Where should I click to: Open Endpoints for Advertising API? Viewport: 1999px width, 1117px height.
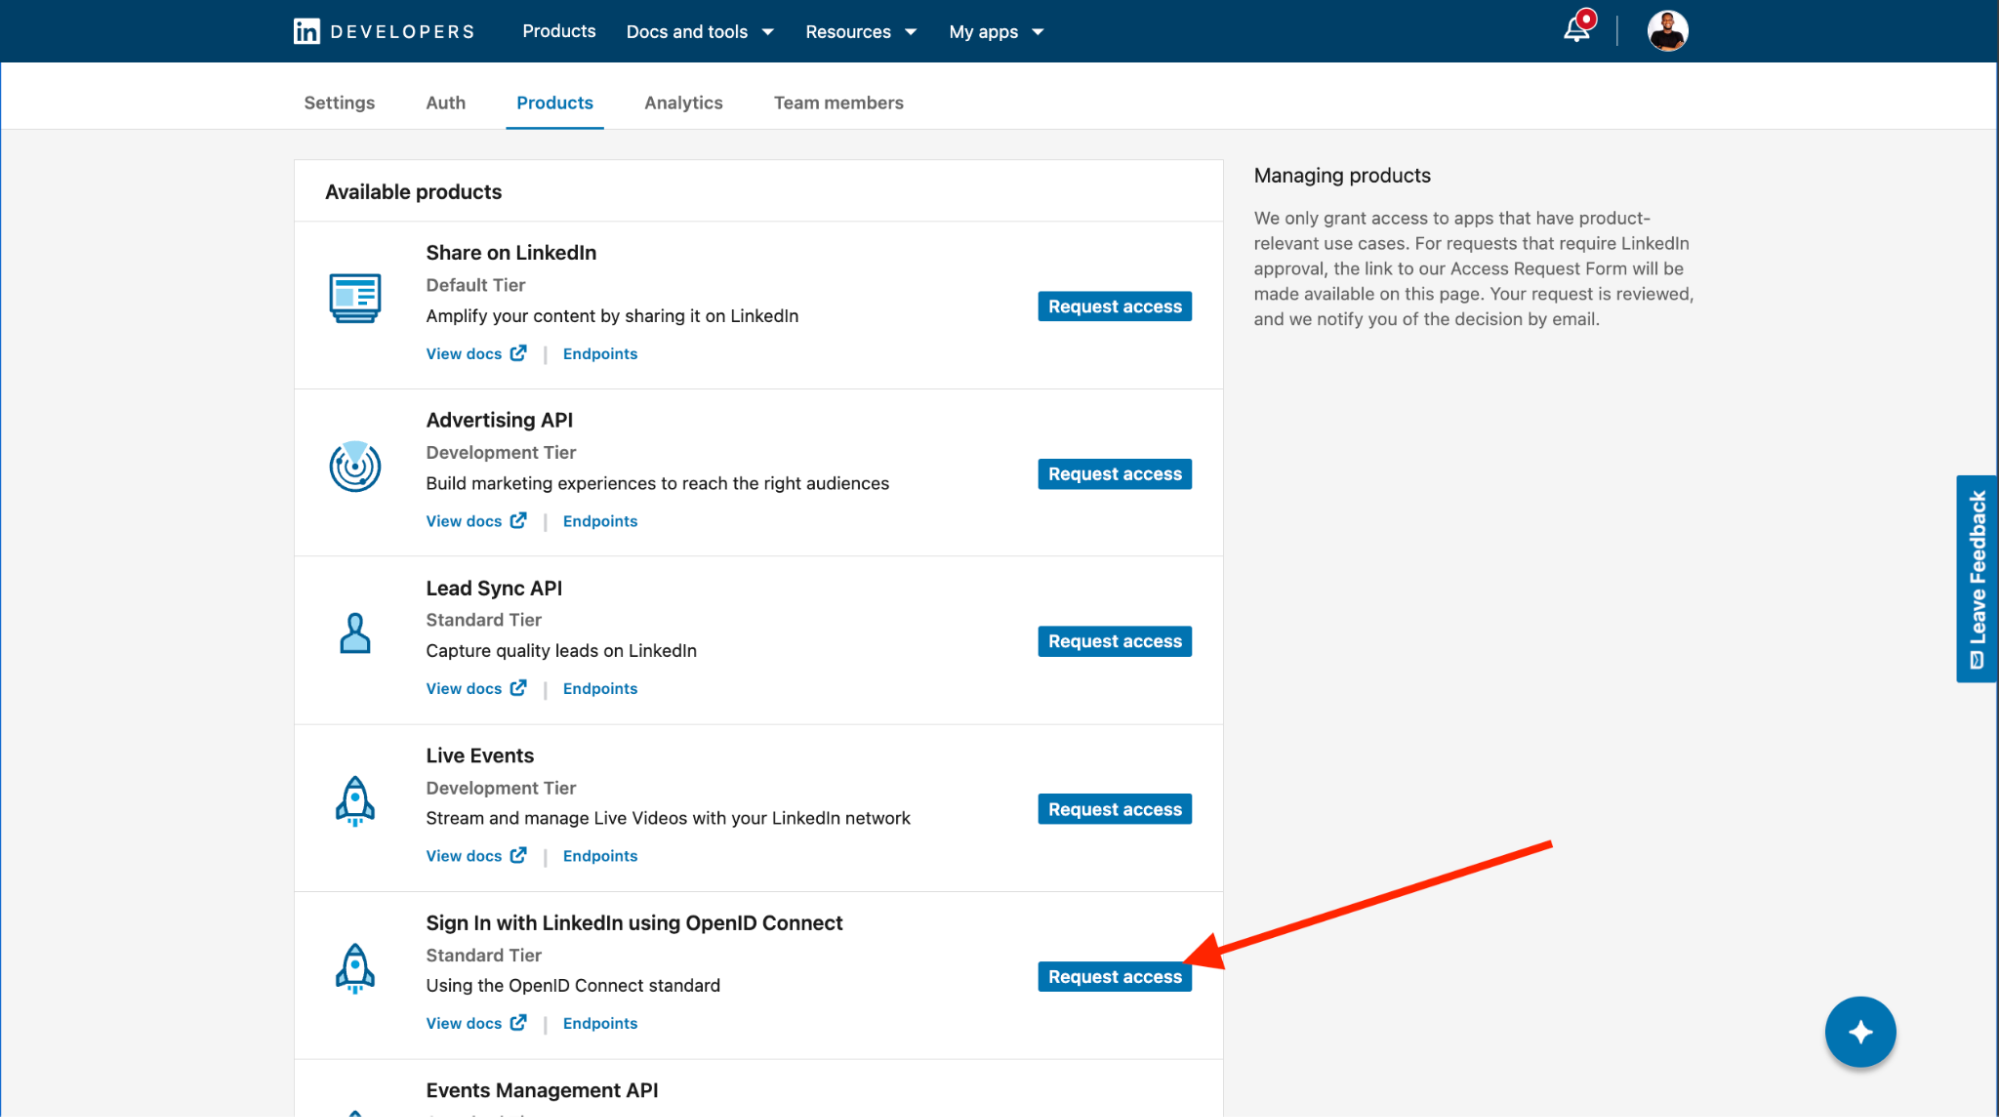click(x=600, y=521)
